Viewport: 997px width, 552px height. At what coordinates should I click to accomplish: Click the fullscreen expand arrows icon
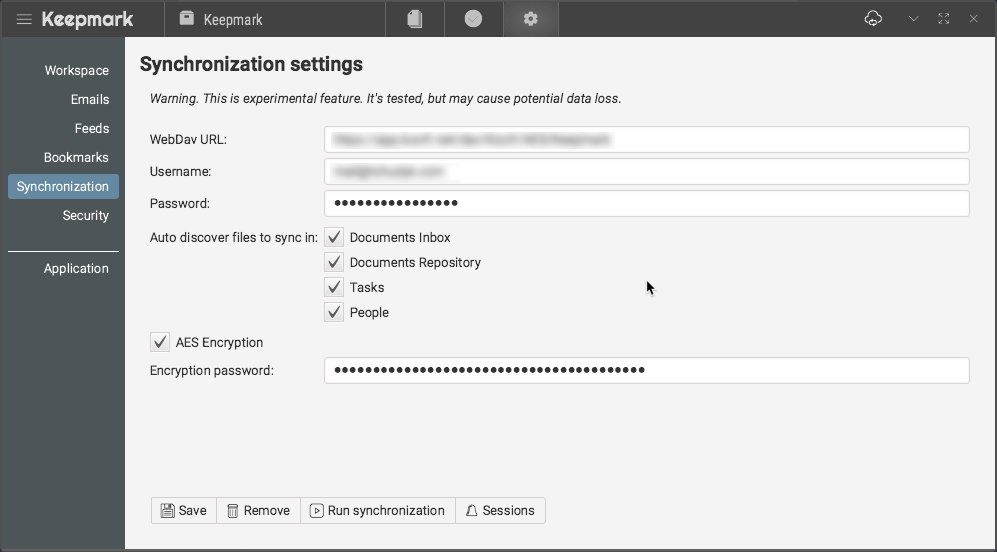coord(943,19)
